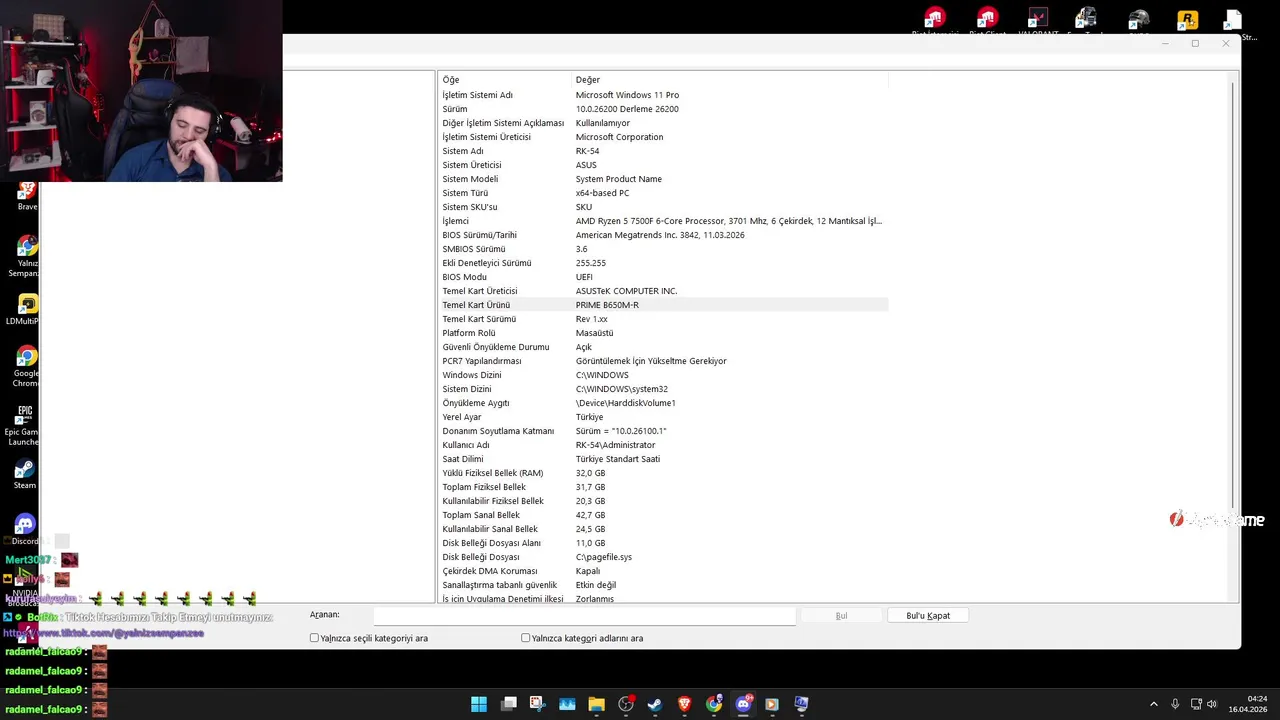Viewport: 1280px width, 720px height.
Task: Open the Google Chrome desktop shortcut
Action: [x=26, y=366]
